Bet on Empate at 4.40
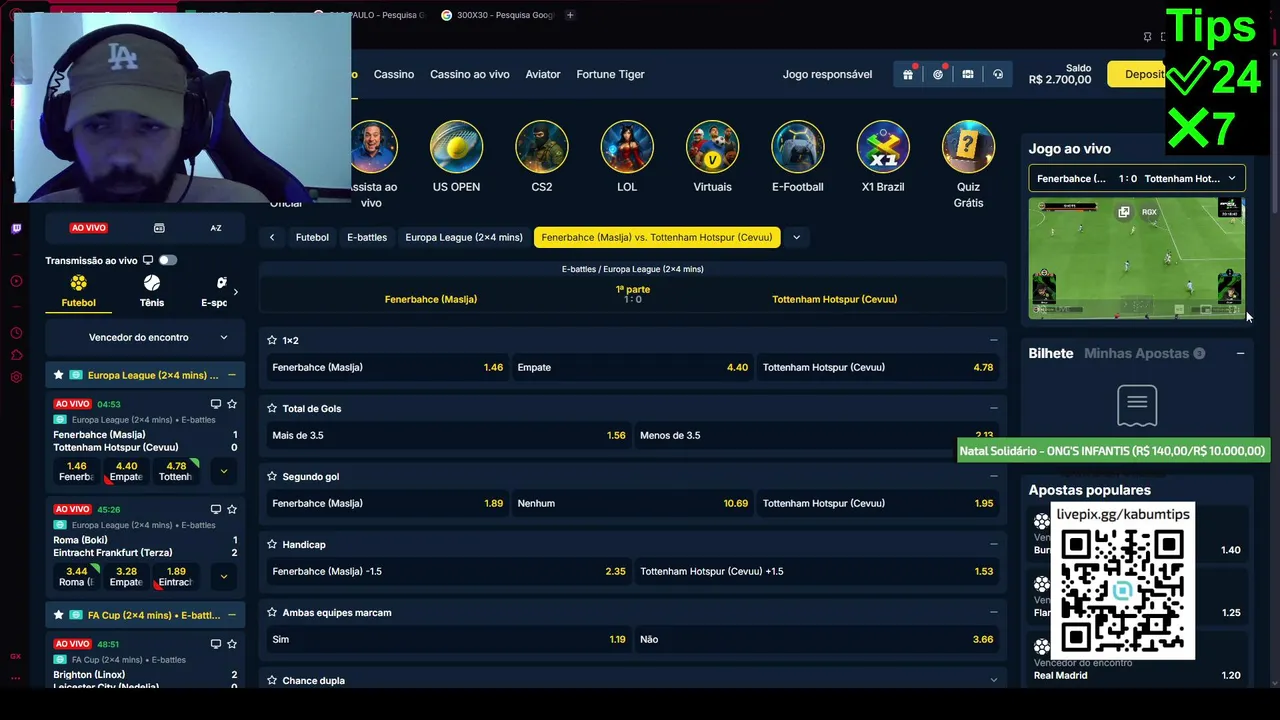The width and height of the screenshot is (1280, 720). point(632,367)
